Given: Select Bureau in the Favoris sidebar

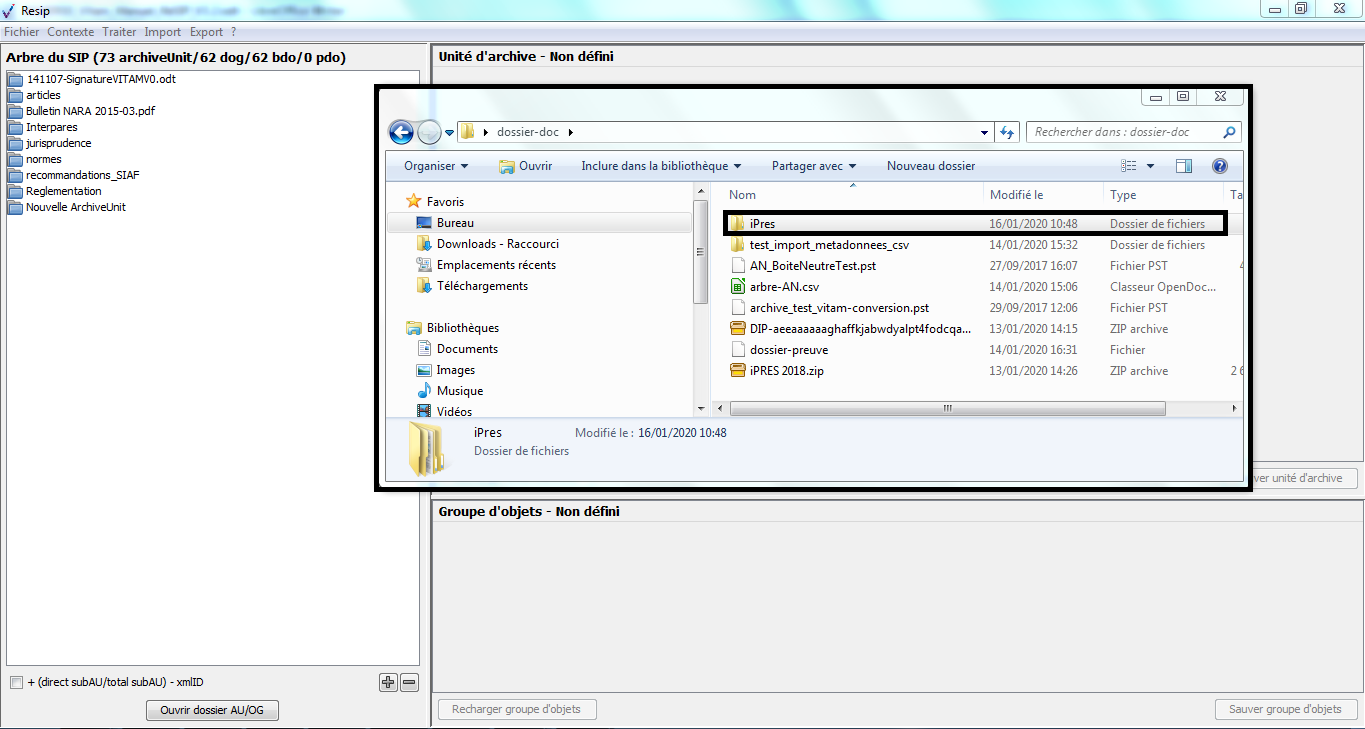Looking at the screenshot, I should pos(455,223).
